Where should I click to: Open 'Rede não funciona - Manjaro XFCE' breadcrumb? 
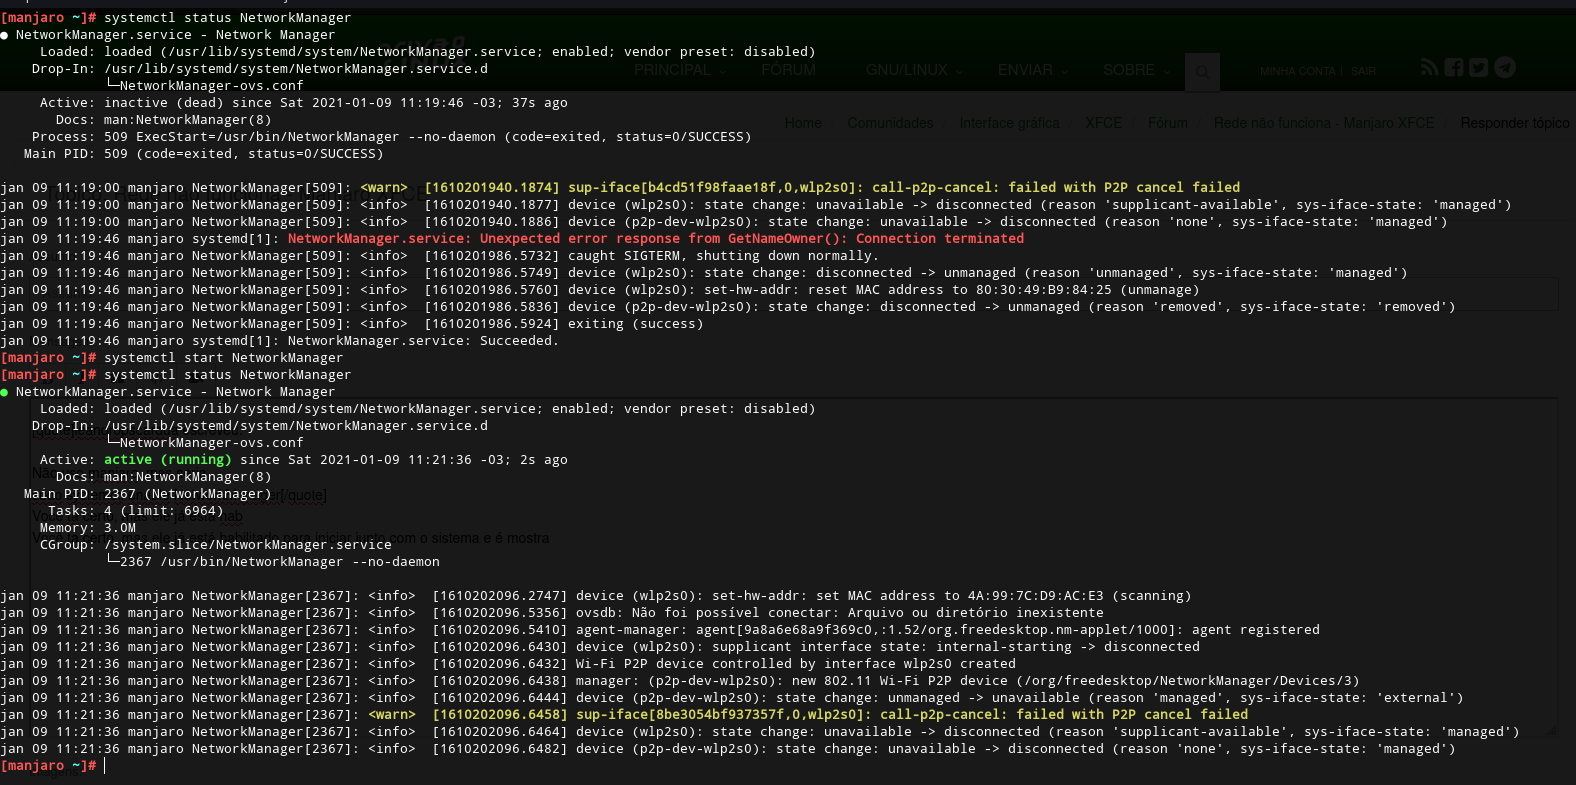[x=1324, y=123]
